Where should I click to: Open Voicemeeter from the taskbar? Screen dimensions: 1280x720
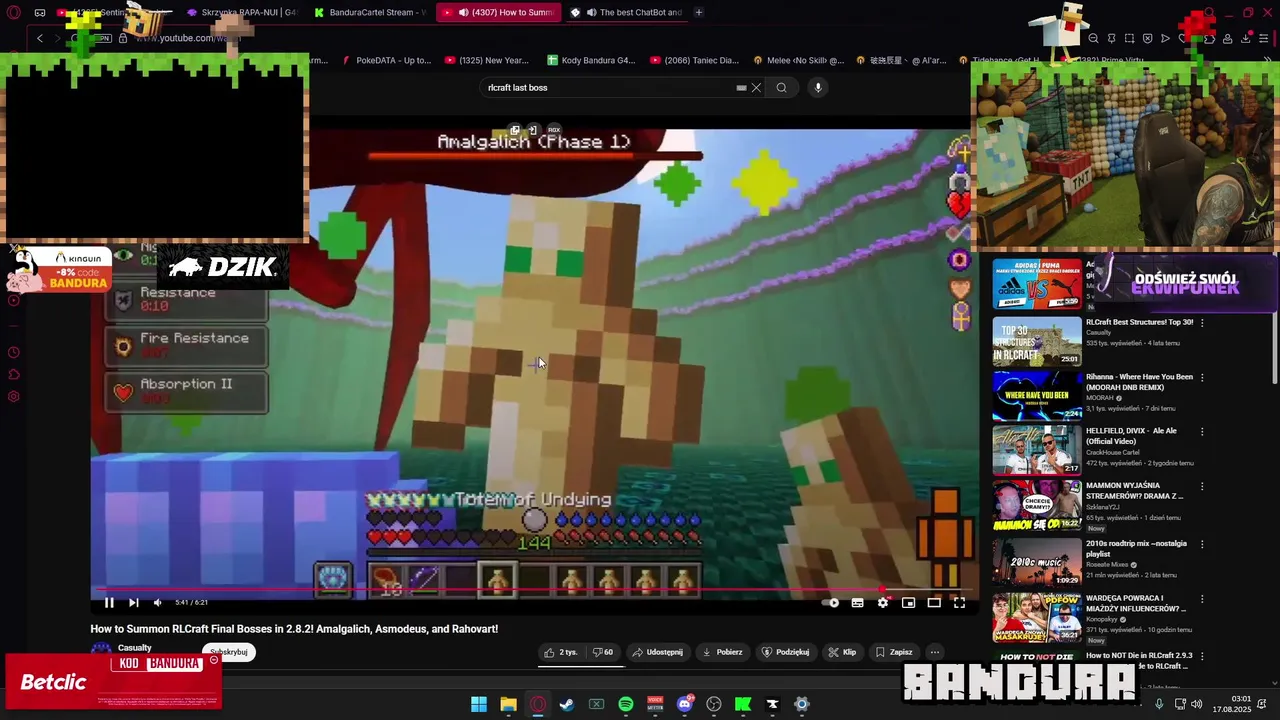point(655,704)
